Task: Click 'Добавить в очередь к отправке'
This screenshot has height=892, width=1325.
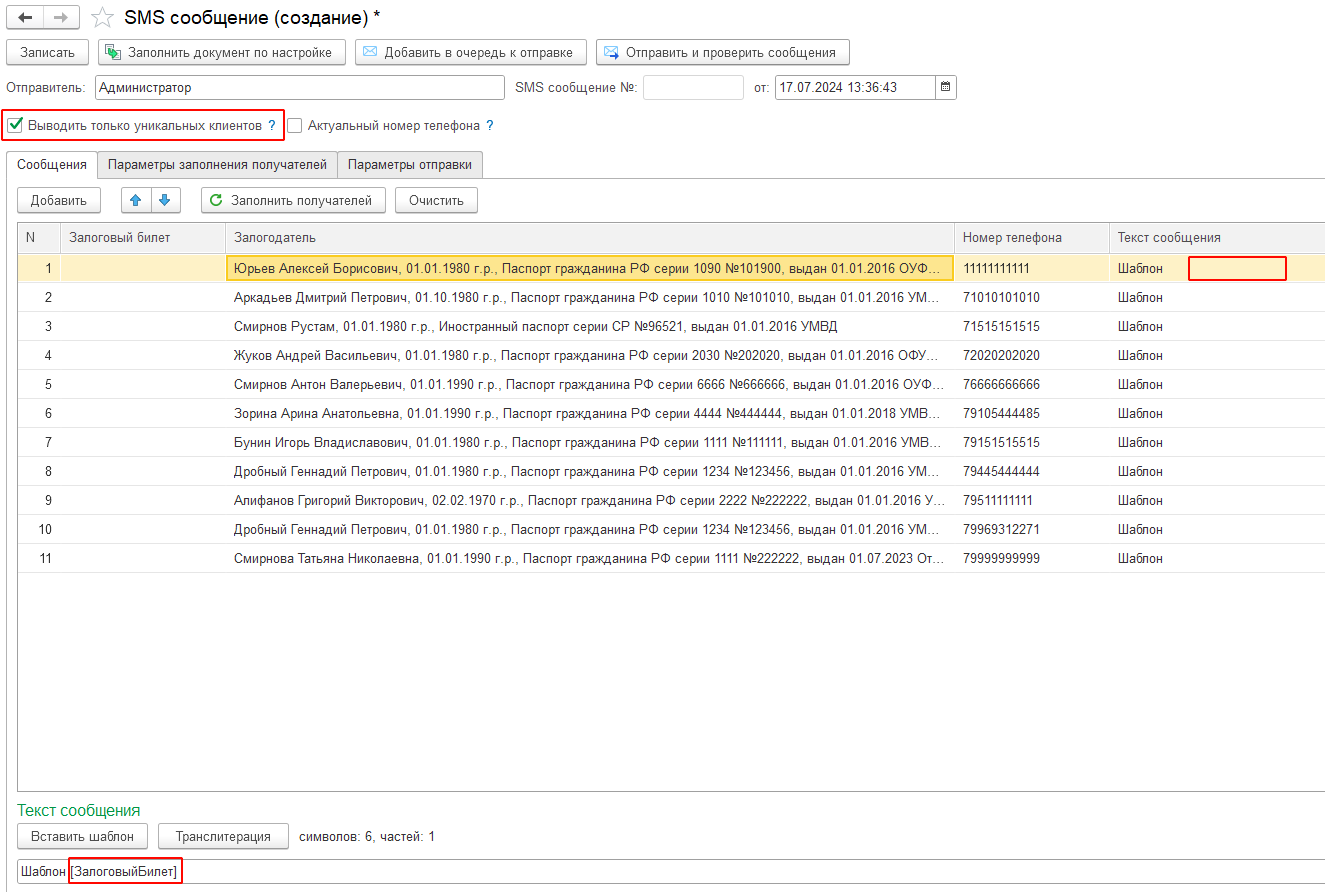Action: [x=470, y=52]
